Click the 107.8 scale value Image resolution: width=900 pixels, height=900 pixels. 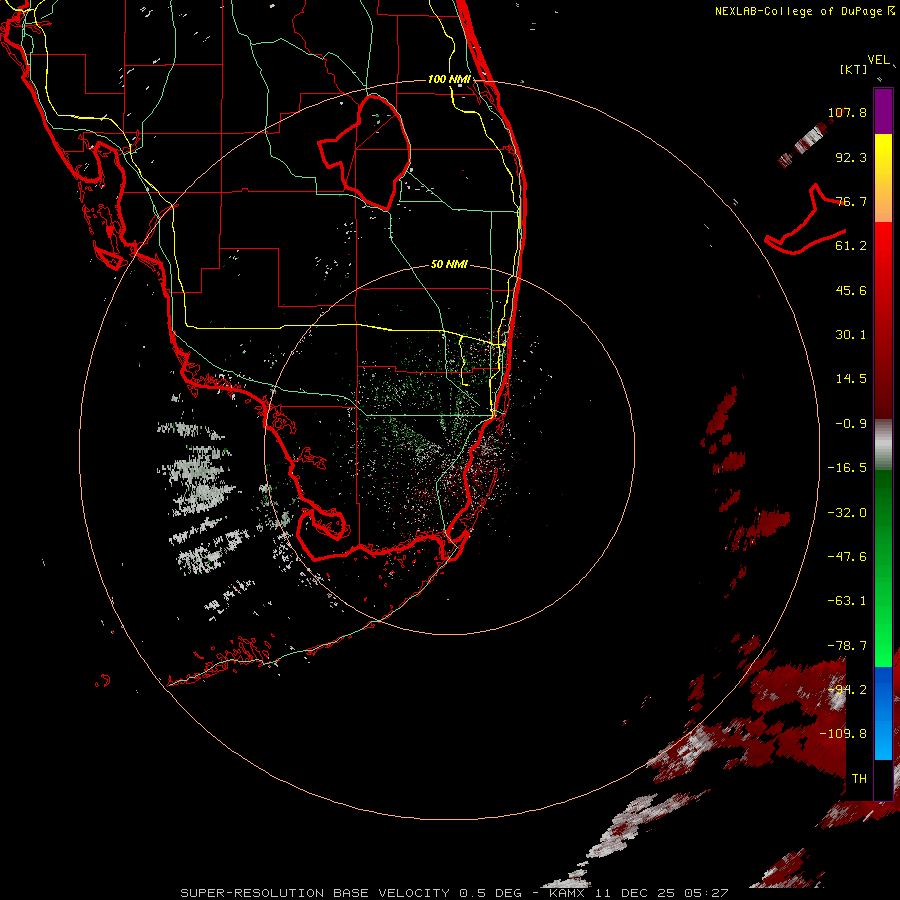847,112
